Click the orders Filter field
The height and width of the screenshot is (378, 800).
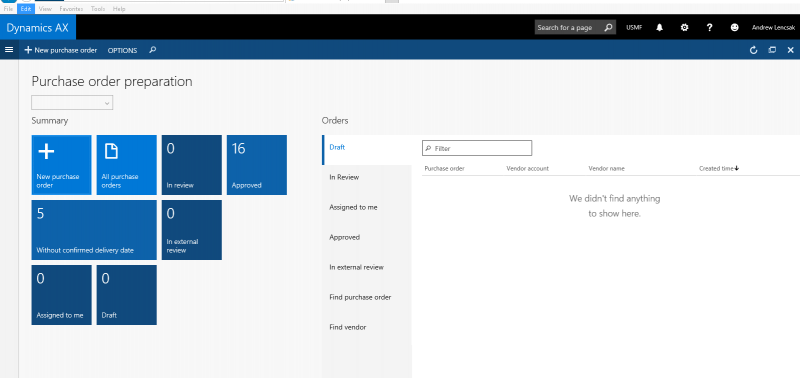point(477,148)
